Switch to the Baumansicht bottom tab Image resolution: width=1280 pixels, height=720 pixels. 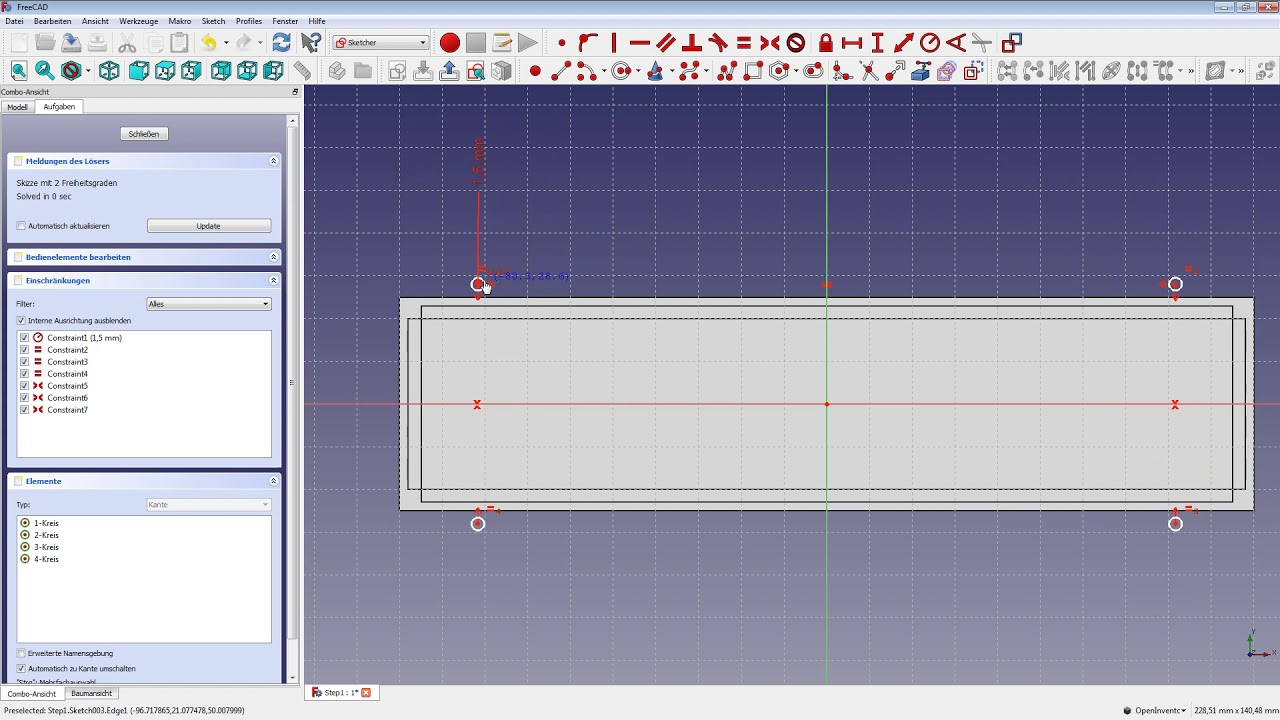pos(91,694)
